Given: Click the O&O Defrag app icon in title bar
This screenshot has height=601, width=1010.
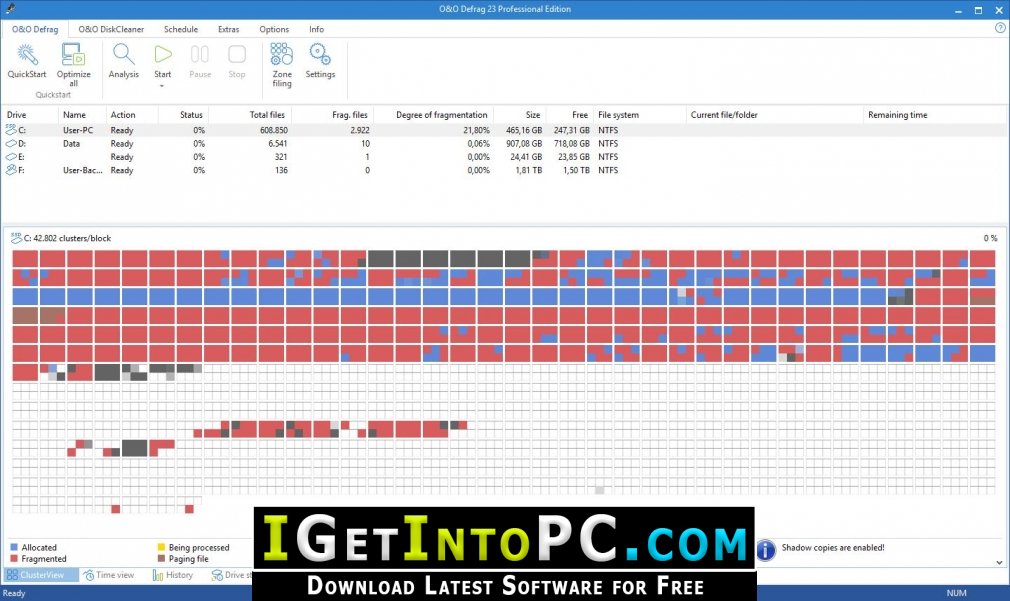Looking at the screenshot, I should 10,9.
